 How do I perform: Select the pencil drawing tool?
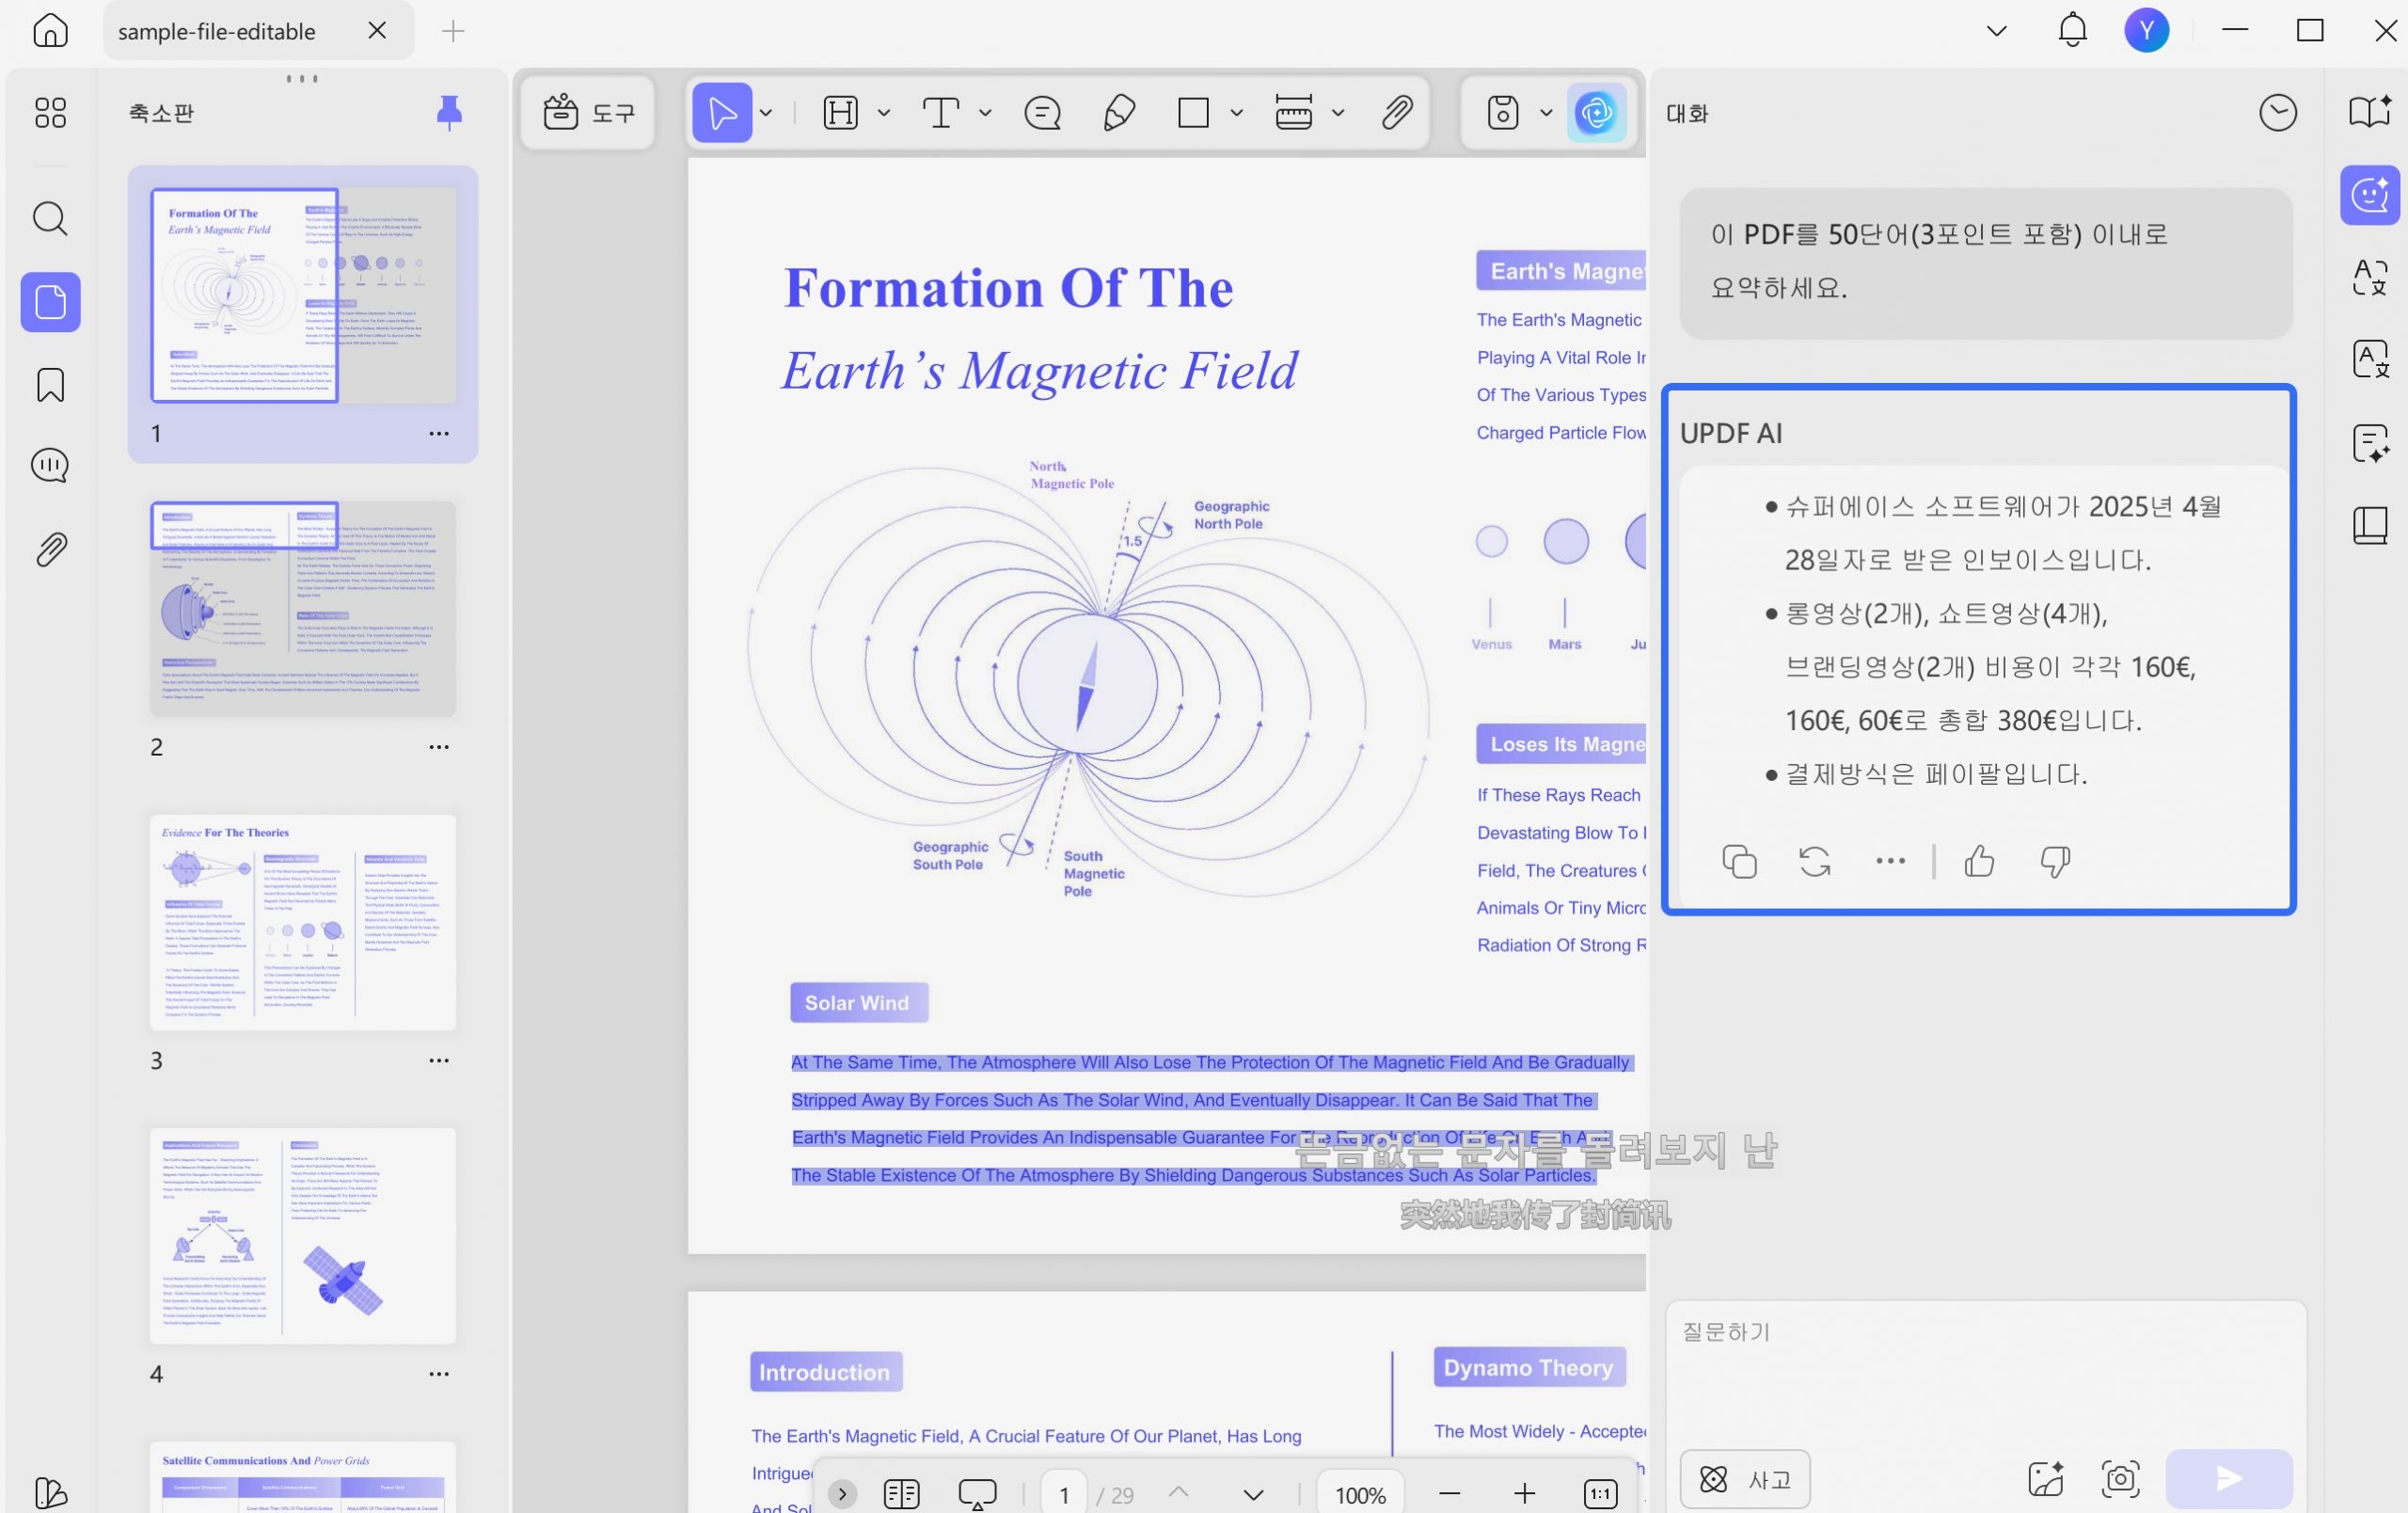tap(1118, 113)
